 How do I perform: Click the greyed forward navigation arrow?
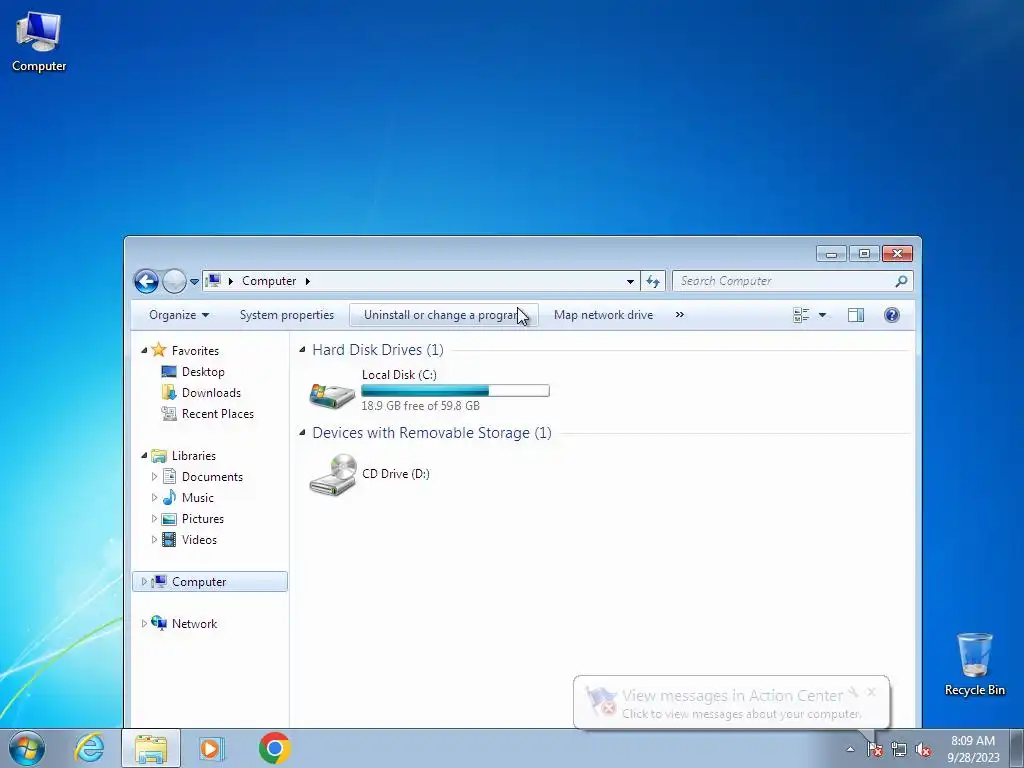click(174, 281)
